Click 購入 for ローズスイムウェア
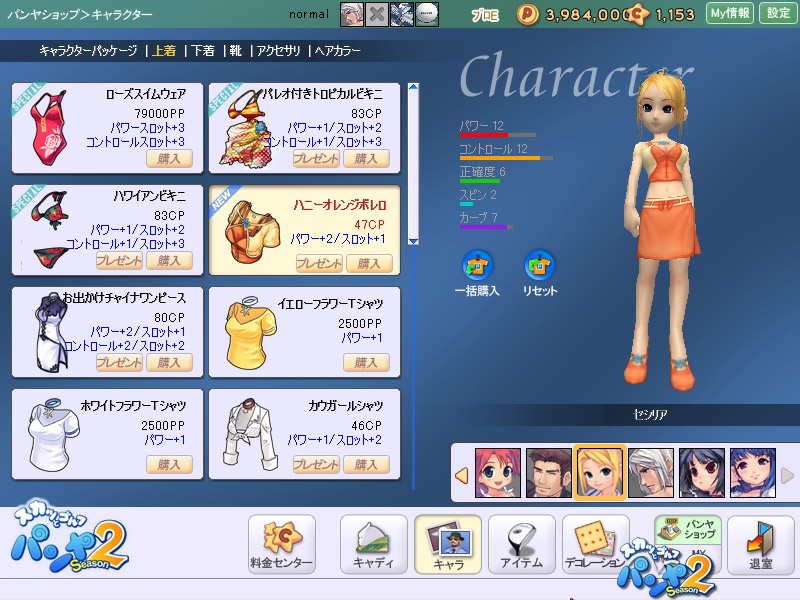 click(x=169, y=158)
